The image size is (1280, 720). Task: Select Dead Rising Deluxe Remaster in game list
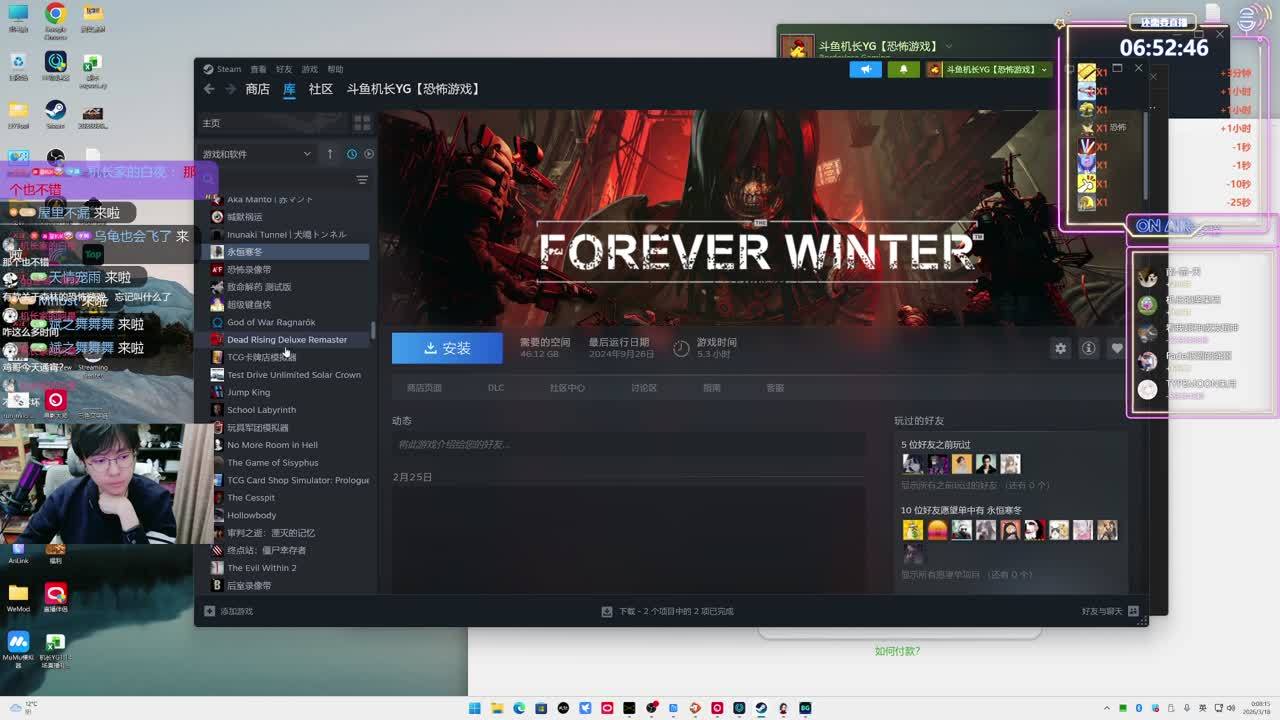coord(286,340)
